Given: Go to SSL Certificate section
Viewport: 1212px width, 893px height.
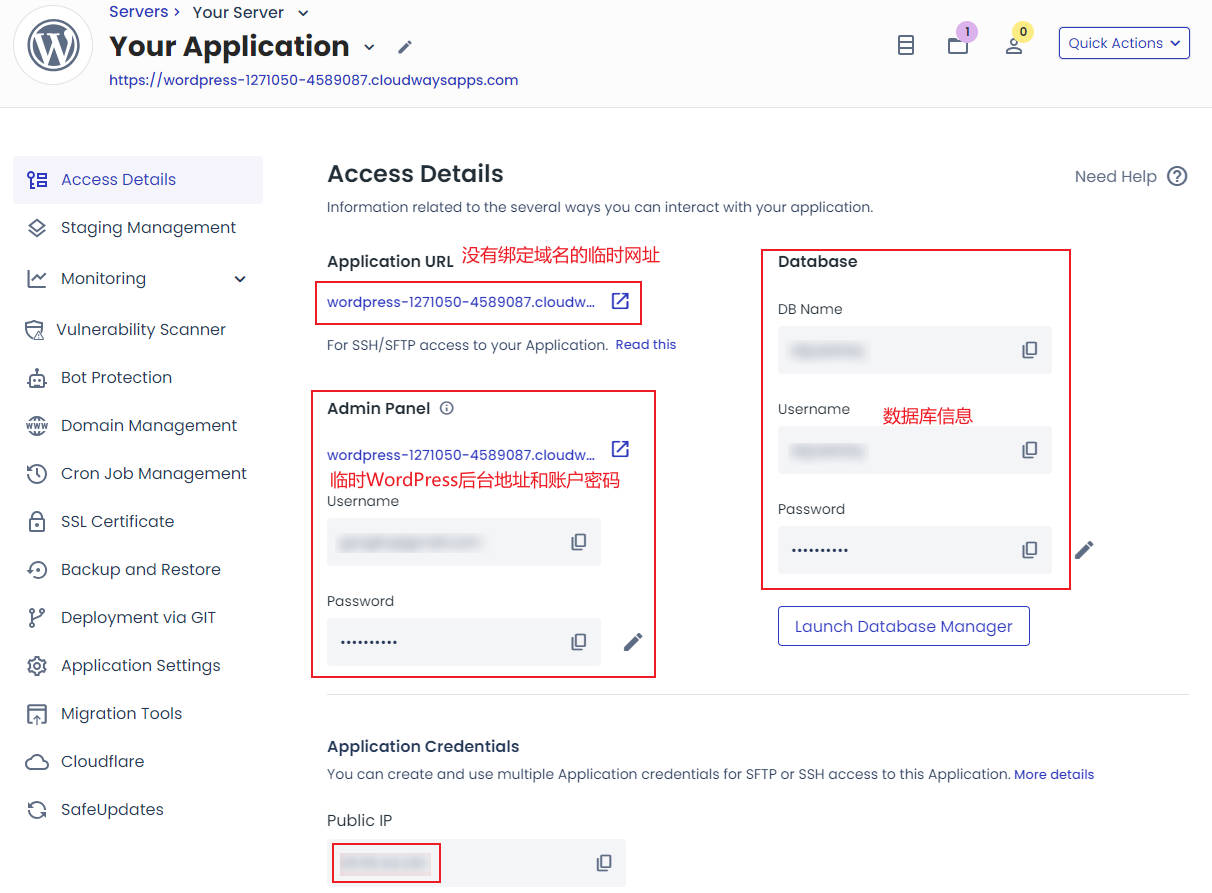Looking at the screenshot, I should [117, 522].
